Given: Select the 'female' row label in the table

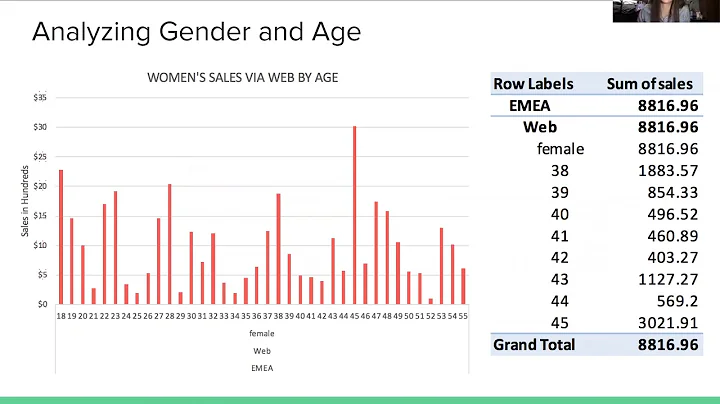Looking at the screenshot, I should [560, 149].
